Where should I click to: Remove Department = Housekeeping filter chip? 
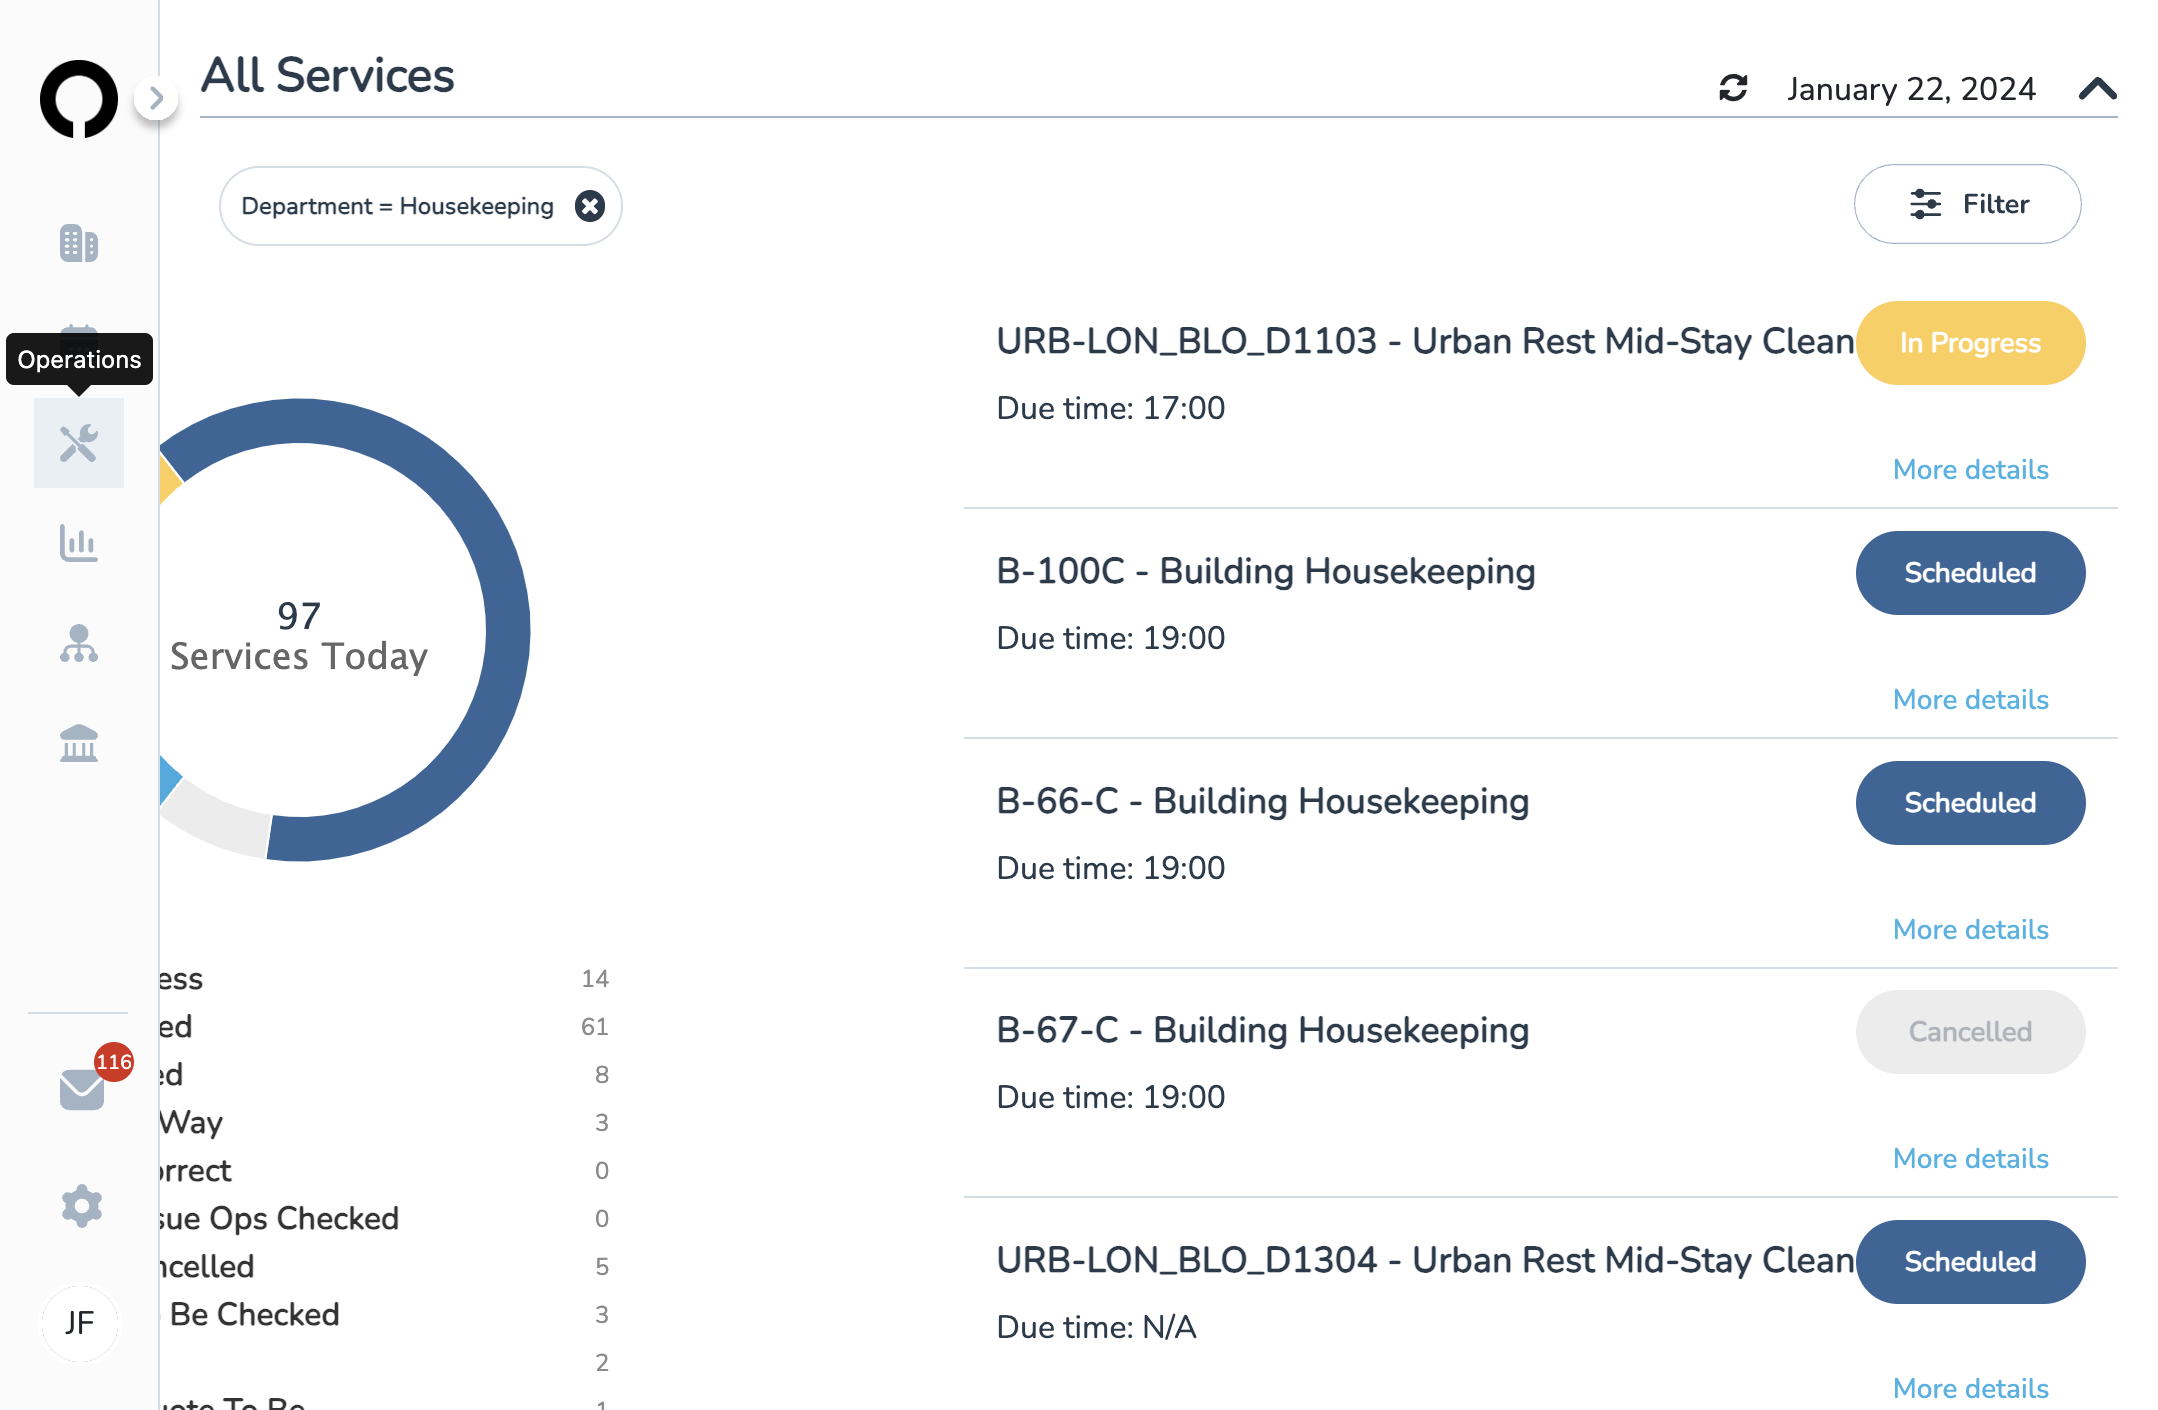point(590,206)
